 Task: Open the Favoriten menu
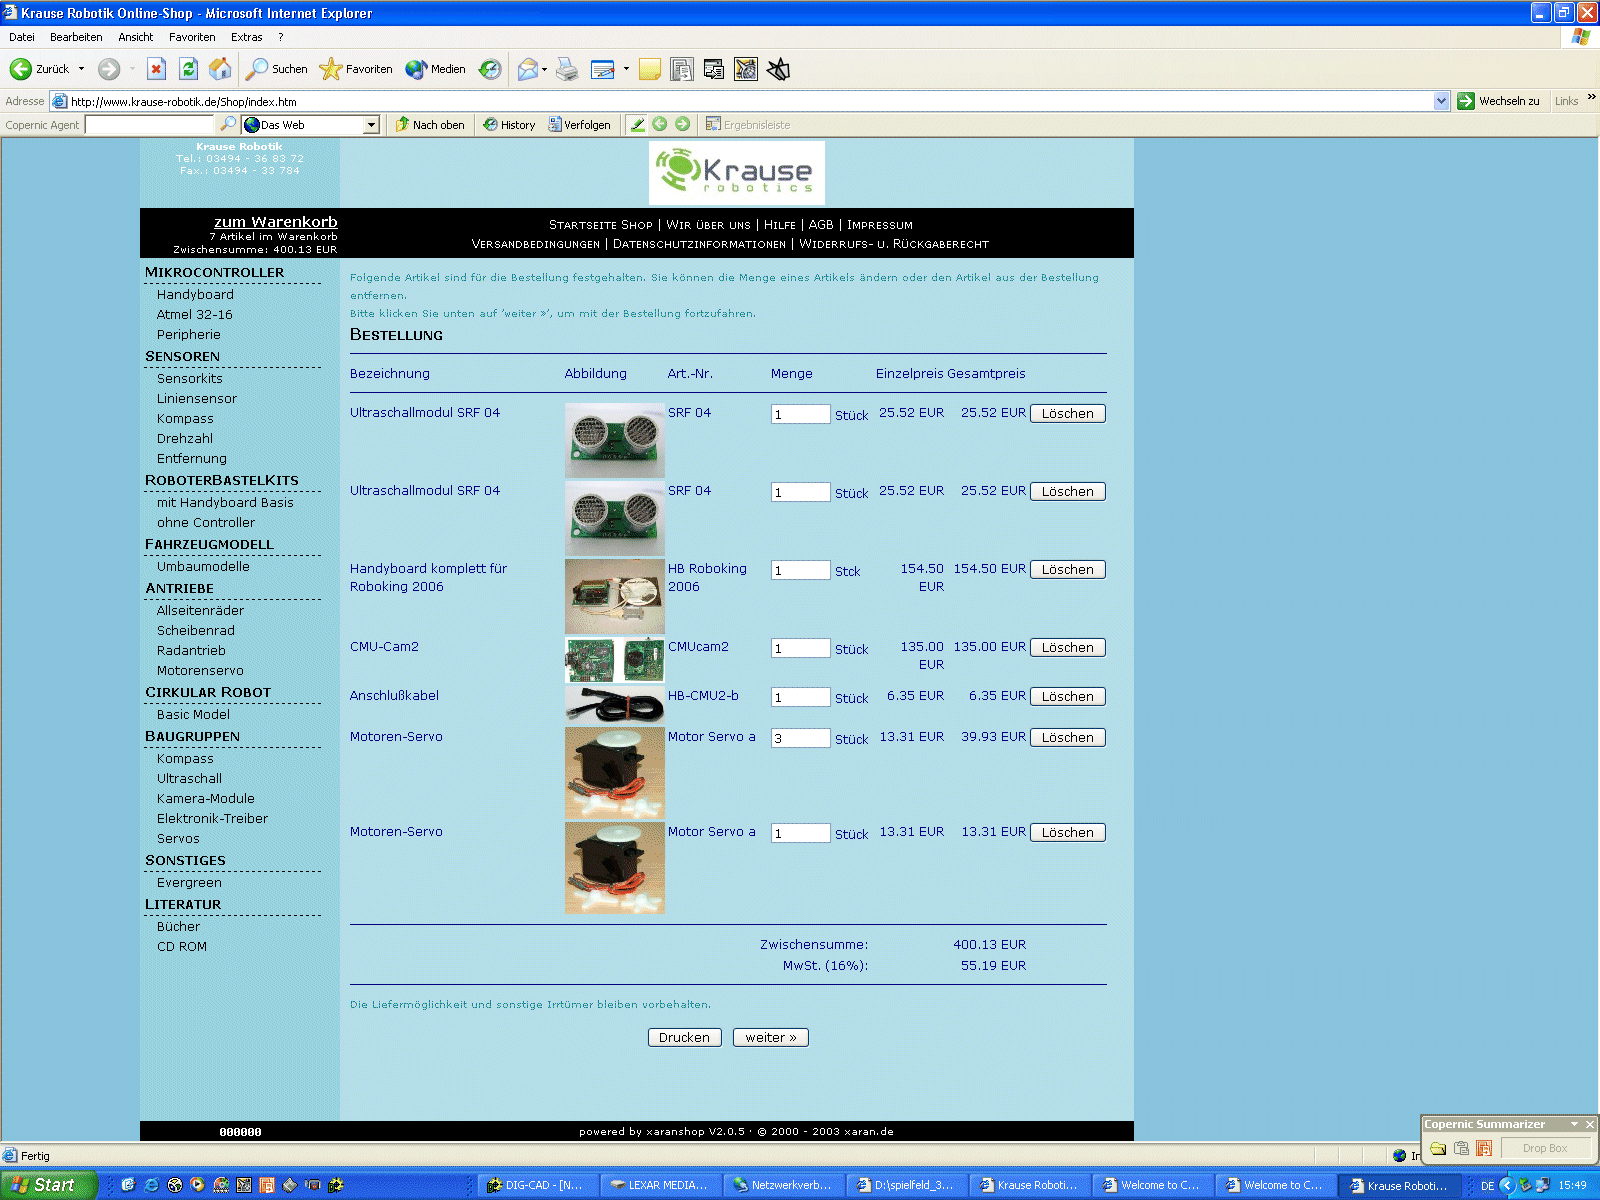pos(192,37)
